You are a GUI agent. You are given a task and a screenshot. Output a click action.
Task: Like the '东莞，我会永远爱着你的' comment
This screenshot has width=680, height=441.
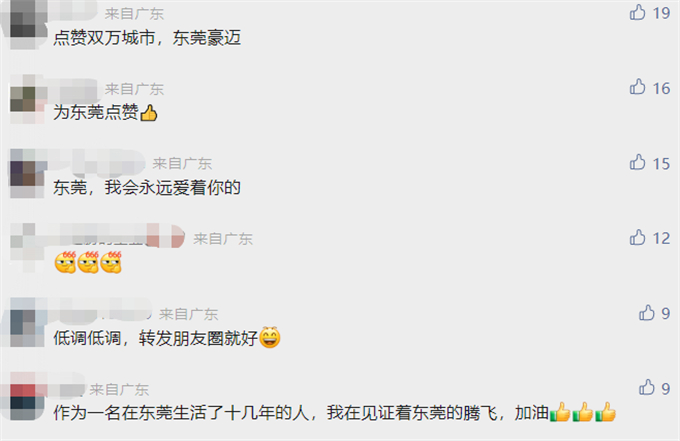[637, 162]
